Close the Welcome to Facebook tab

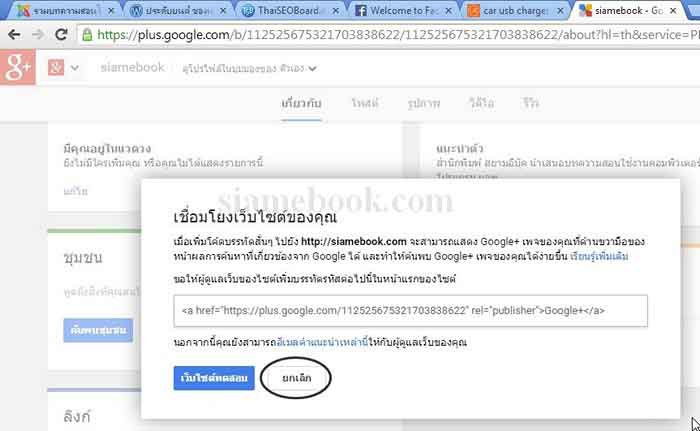coord(448,10)
